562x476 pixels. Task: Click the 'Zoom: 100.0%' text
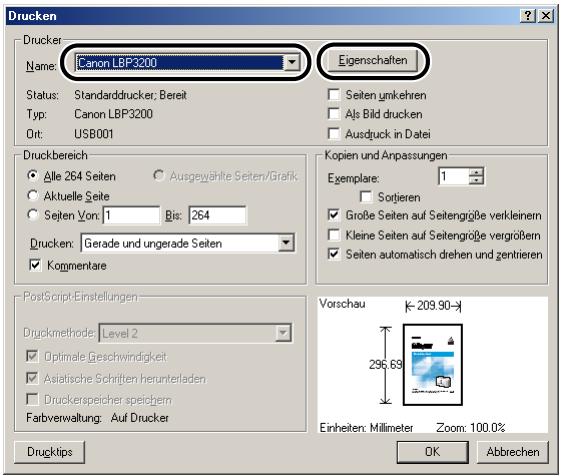coord(470,428)
